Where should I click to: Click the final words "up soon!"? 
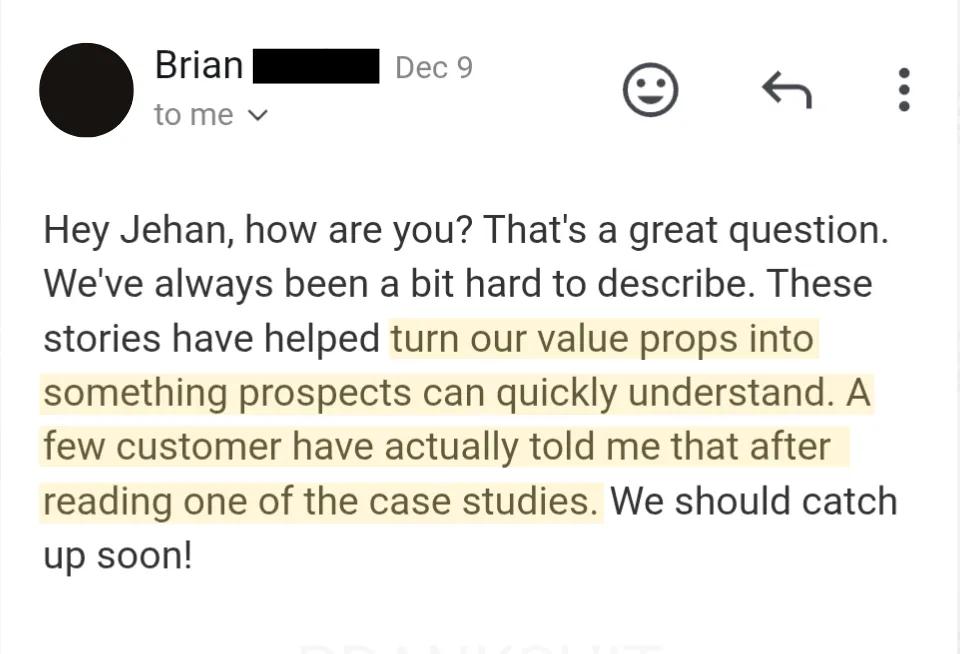118,556
